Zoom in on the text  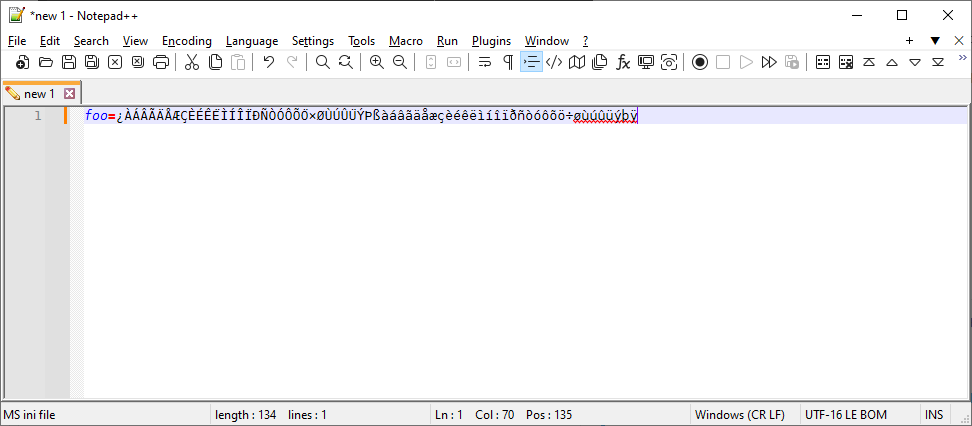(x=377, y=62)
